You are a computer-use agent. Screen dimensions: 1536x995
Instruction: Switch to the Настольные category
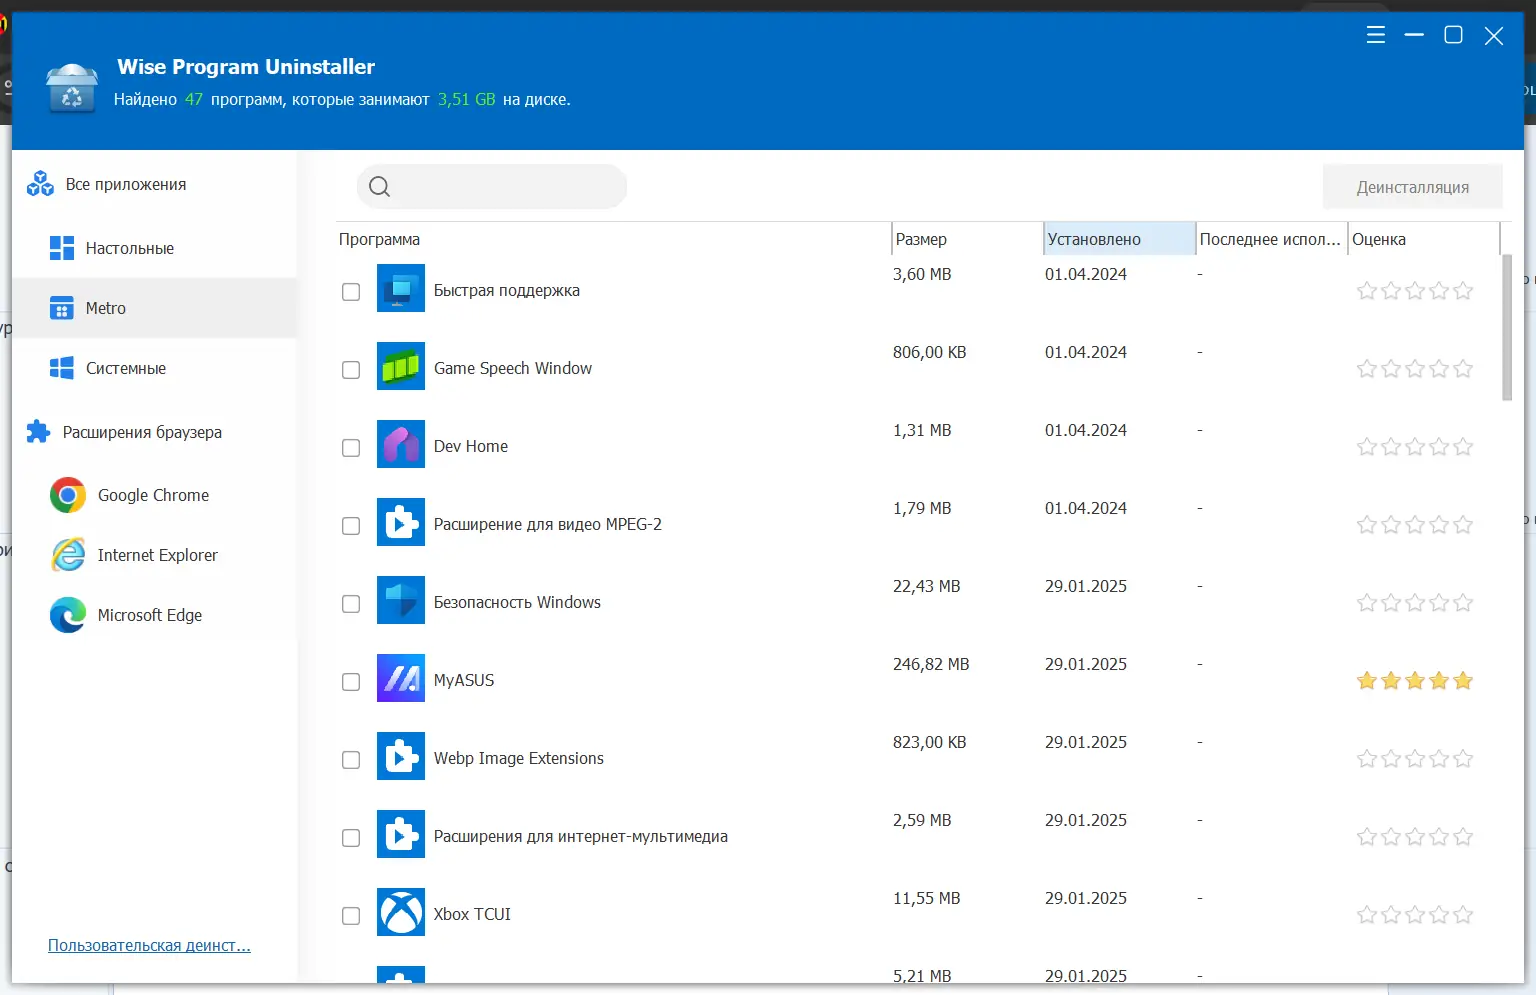point(129,248)
